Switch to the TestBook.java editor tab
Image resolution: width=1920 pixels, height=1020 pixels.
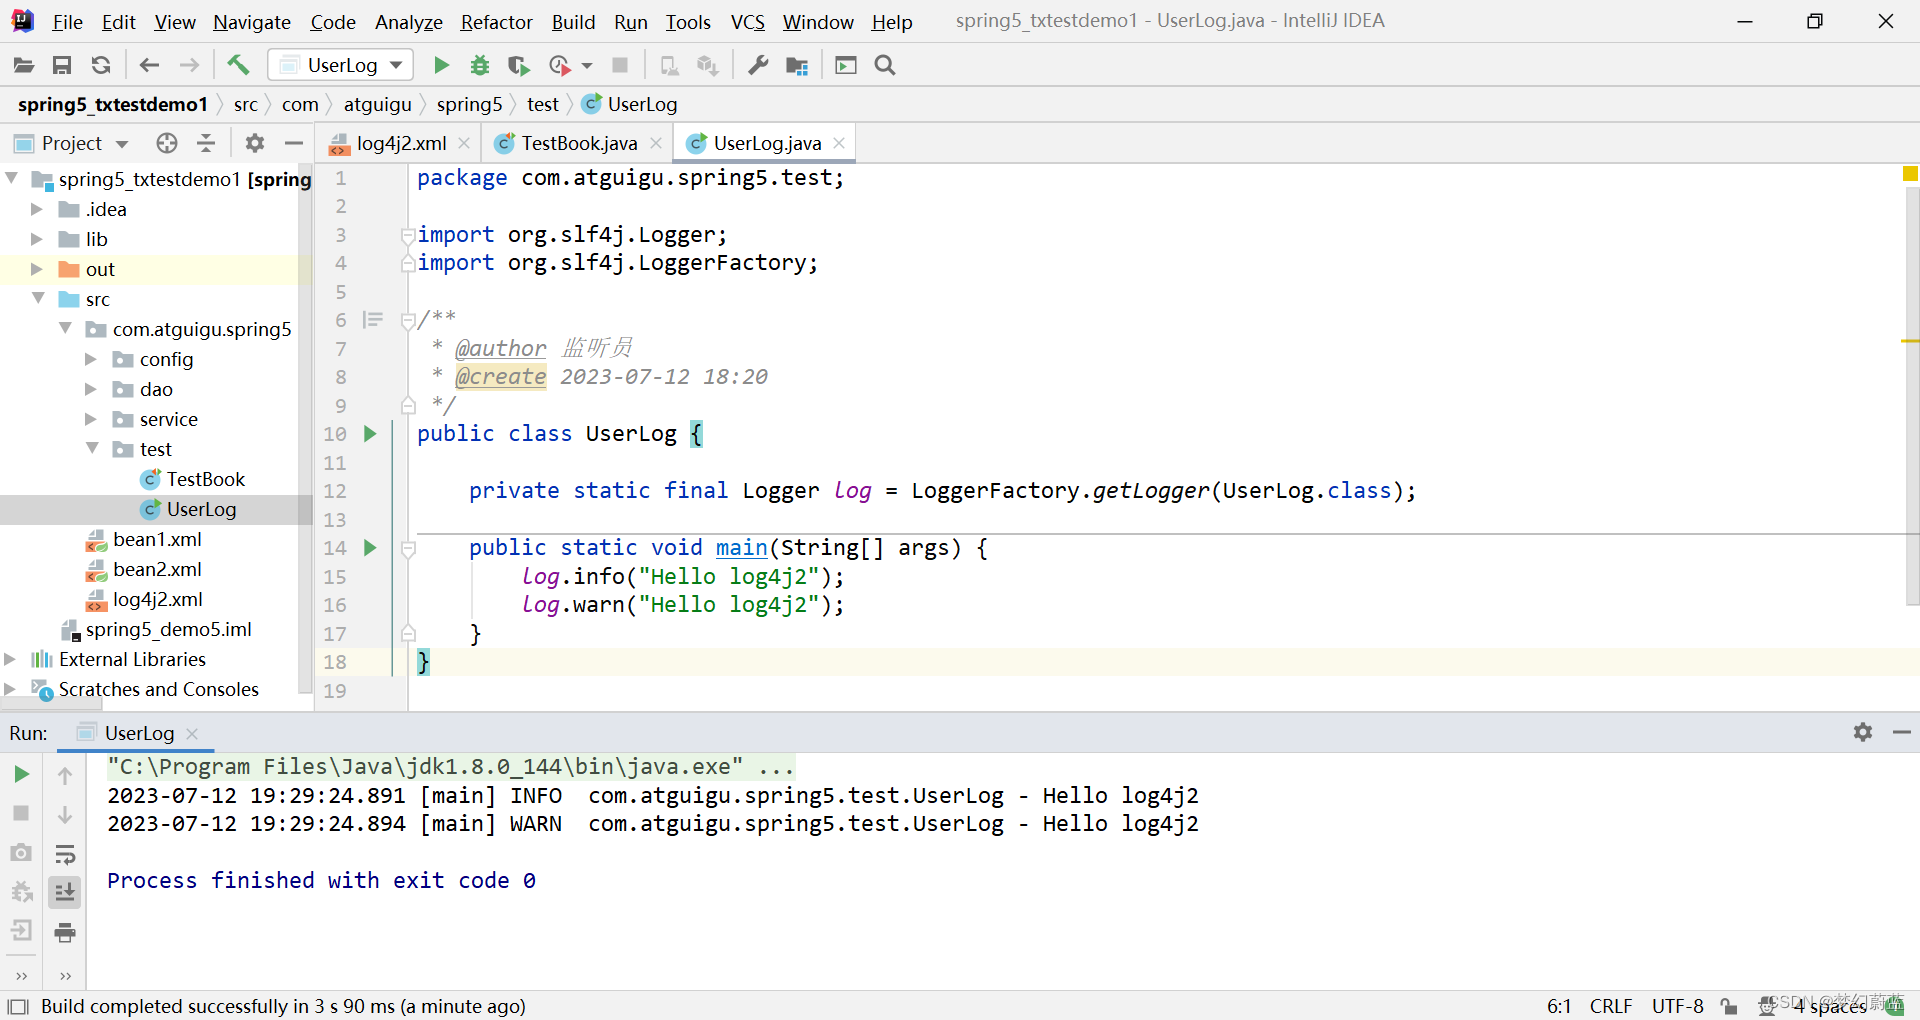[578, 143]
